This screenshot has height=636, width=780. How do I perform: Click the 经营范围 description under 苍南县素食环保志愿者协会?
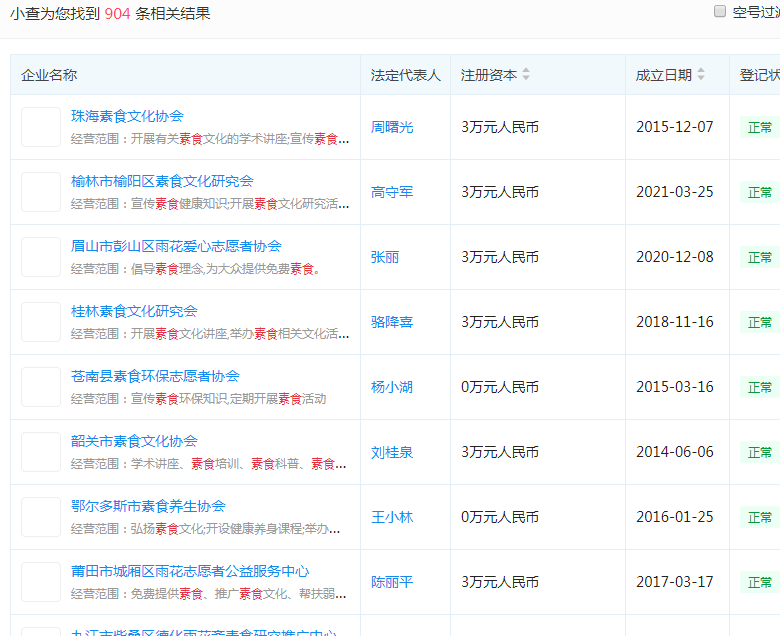(x=198, y=399)
